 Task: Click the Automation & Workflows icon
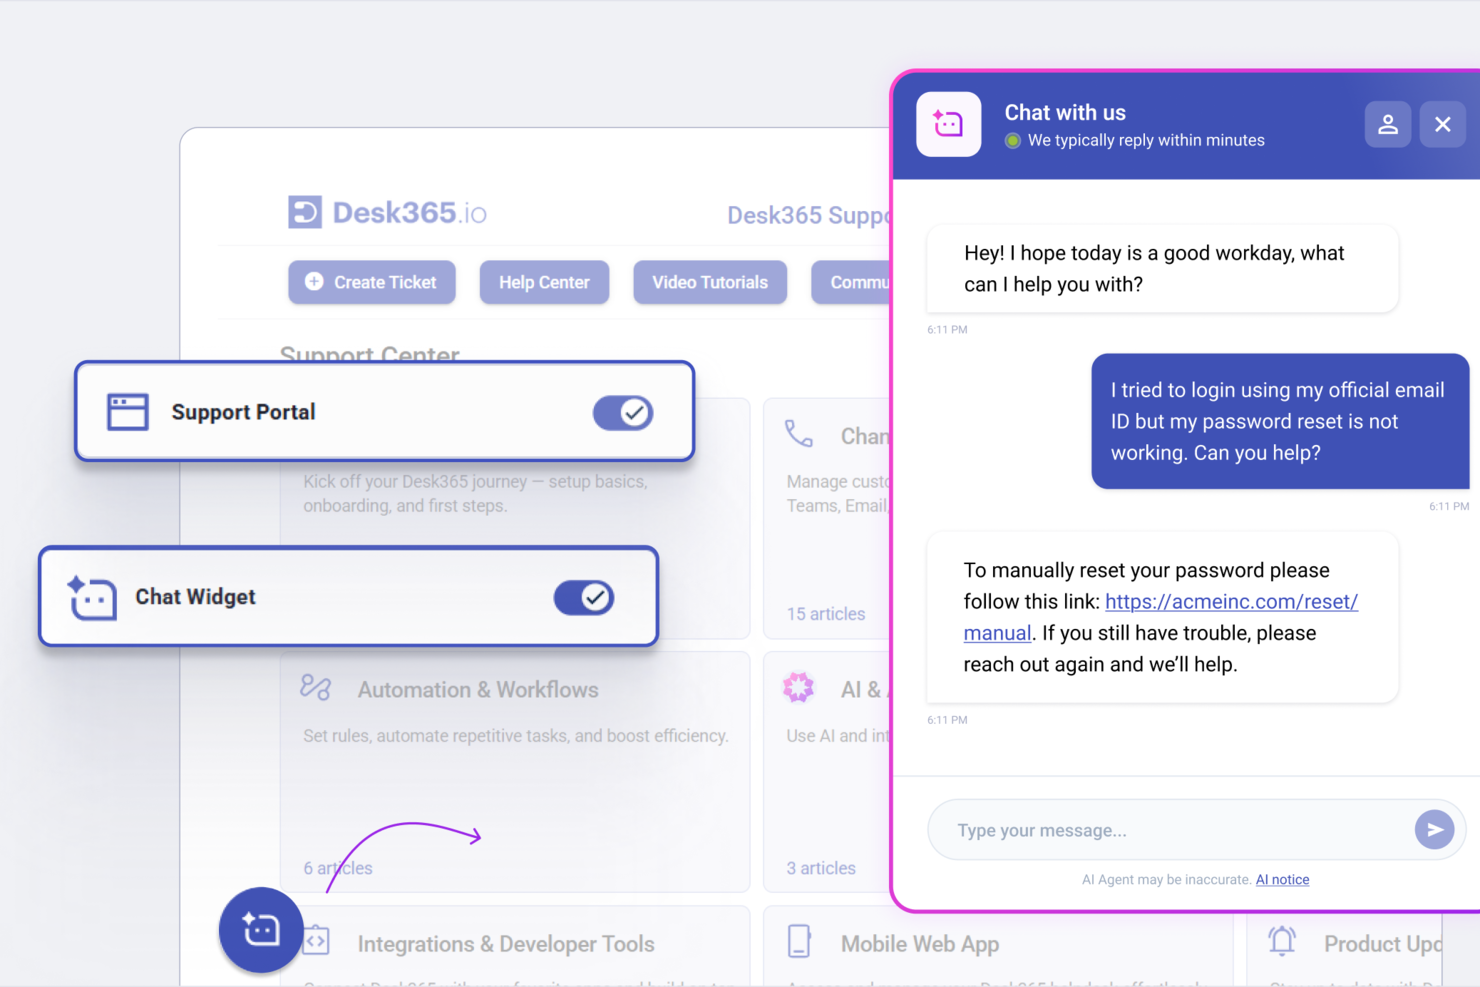tap(315, 688)
